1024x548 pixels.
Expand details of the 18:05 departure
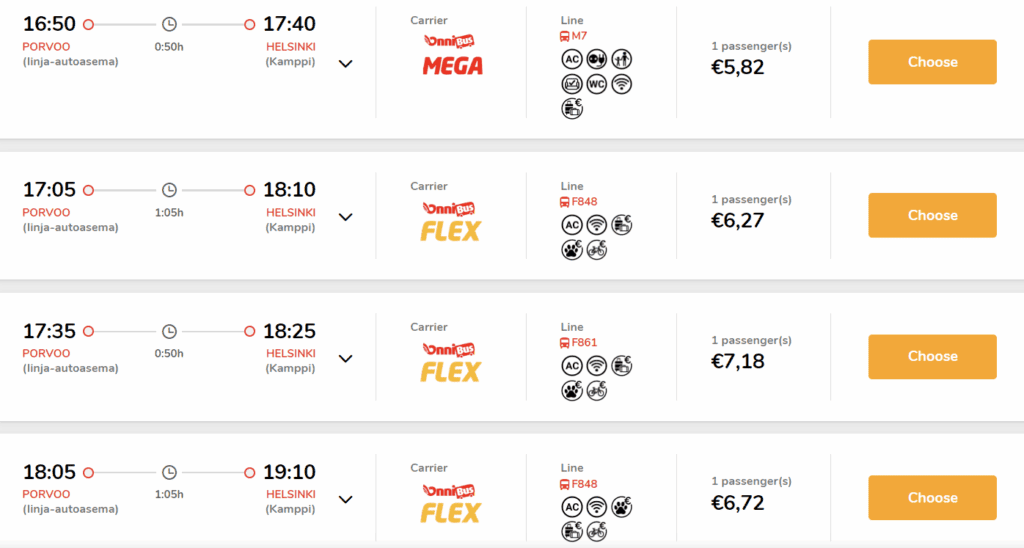[345, 500]
